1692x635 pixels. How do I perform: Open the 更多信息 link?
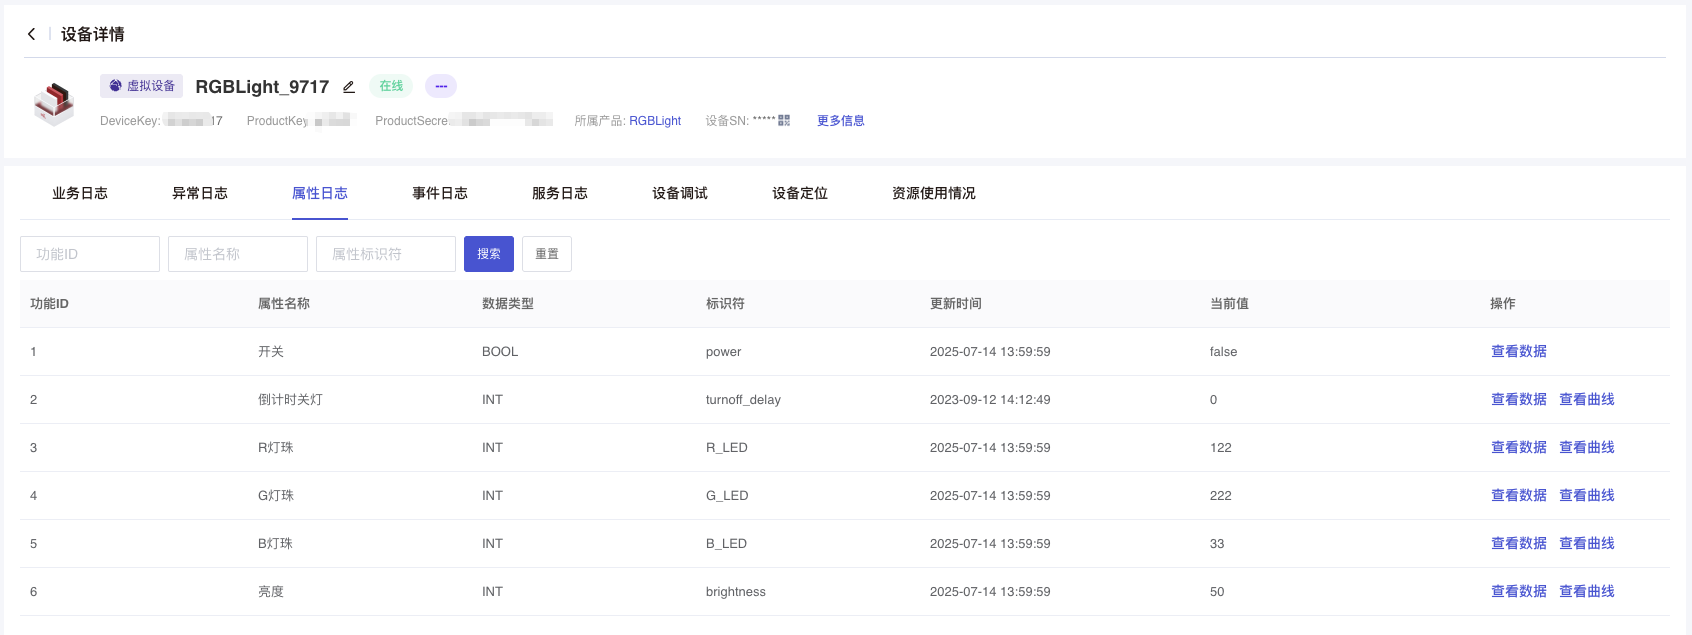tap(840, 121)
